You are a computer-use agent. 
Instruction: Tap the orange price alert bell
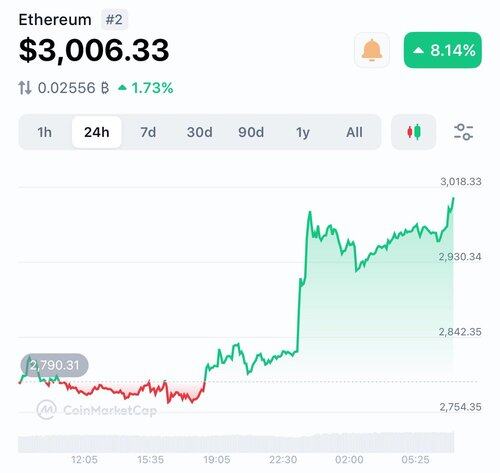(x=372, y=50)
